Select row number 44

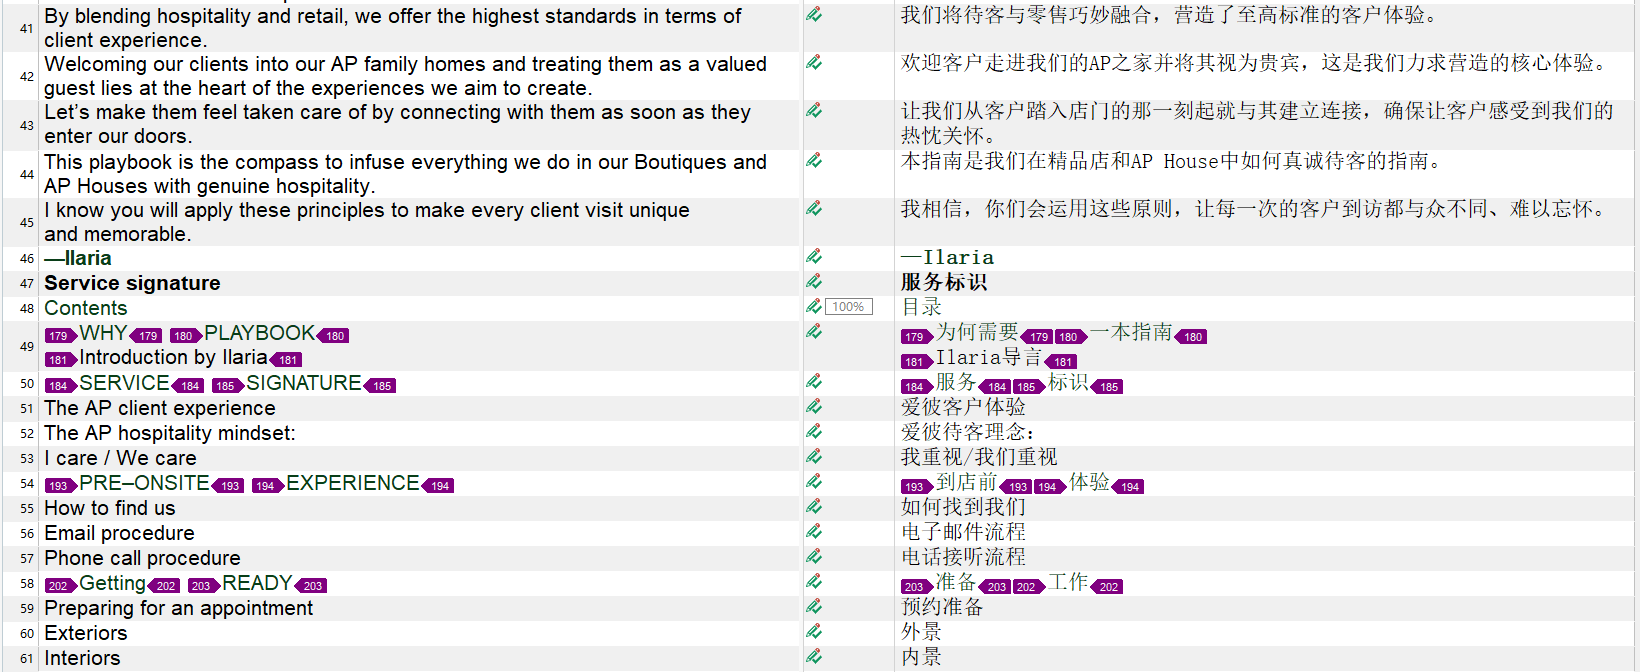click(x=27, y=174)
